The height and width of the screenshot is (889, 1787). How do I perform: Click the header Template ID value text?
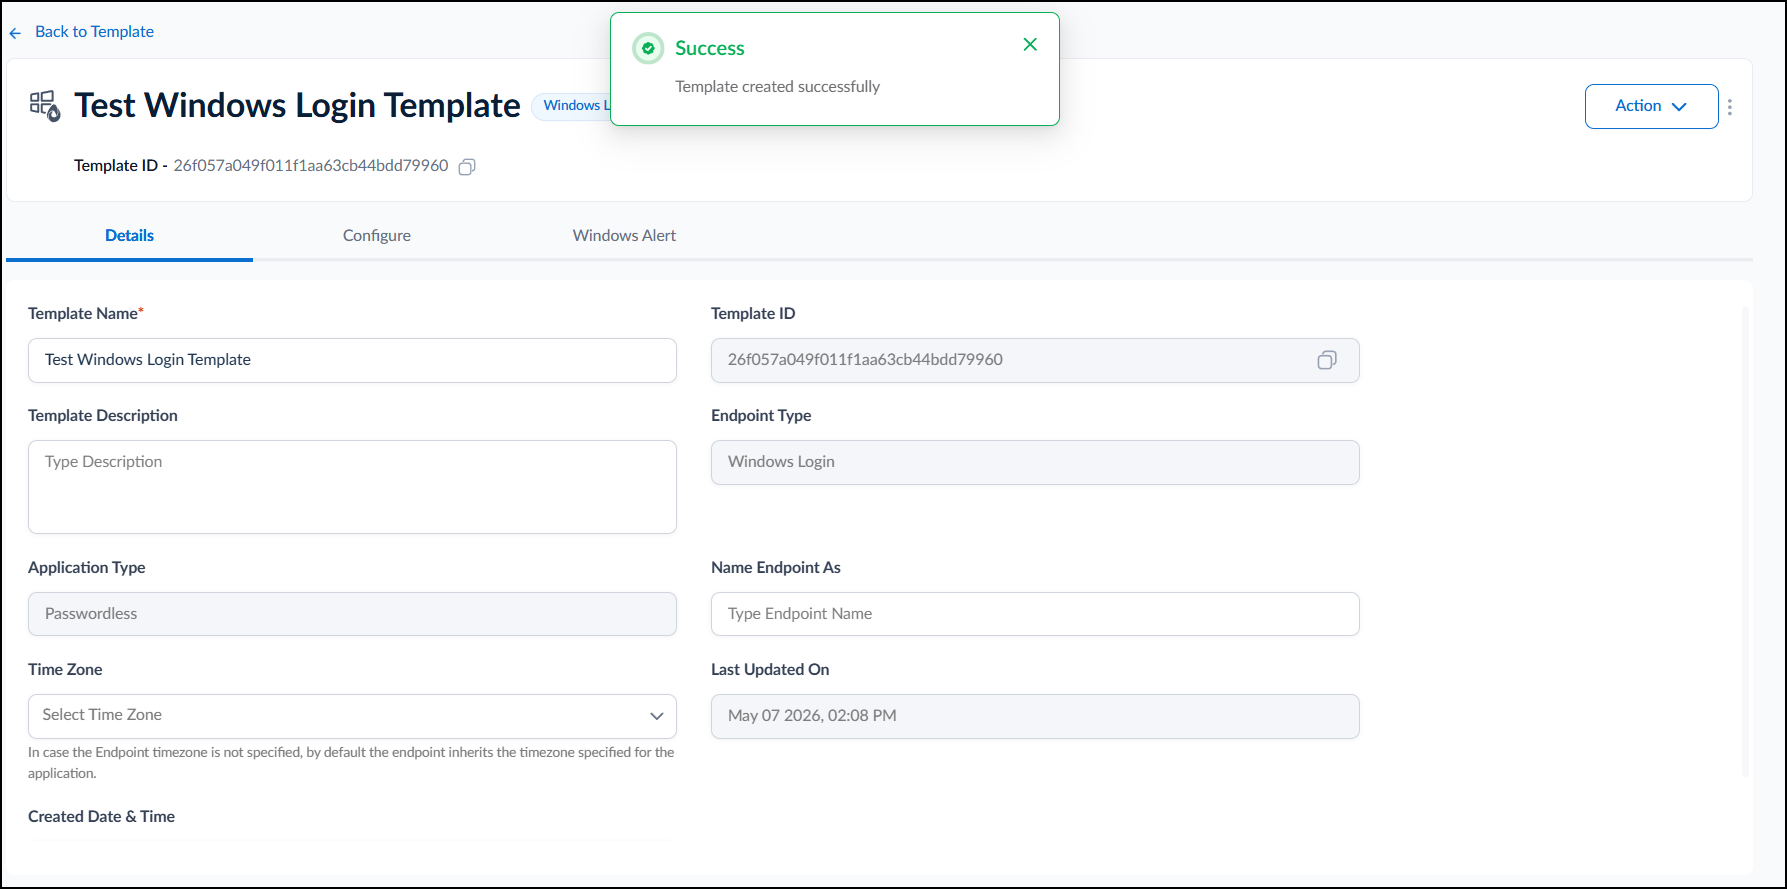(x=311, y=166)
